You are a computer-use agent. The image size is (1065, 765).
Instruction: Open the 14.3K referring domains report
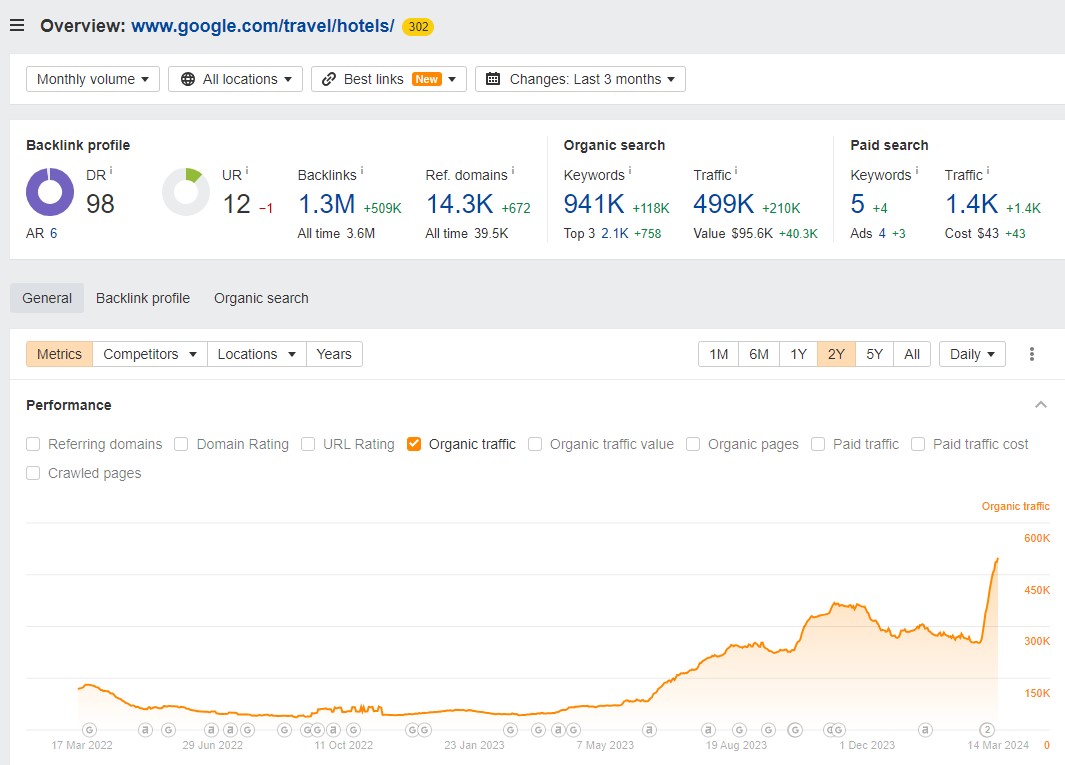(460, 204)
